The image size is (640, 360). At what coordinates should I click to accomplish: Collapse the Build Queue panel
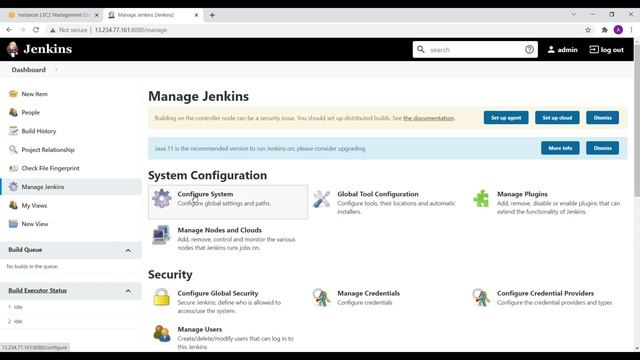128,250
